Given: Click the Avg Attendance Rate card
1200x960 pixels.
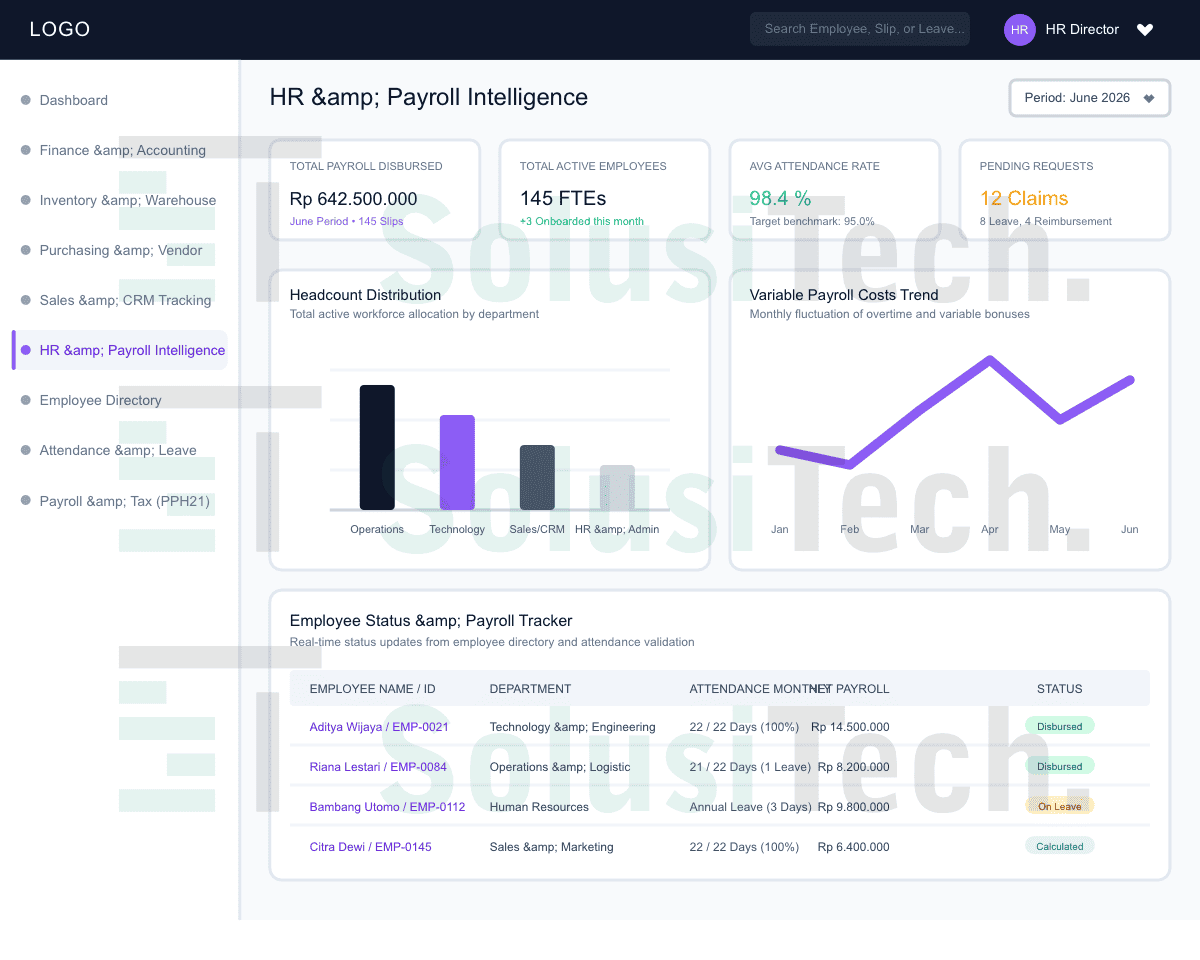Looking at the screenshot, I should (x=835, y=190).
